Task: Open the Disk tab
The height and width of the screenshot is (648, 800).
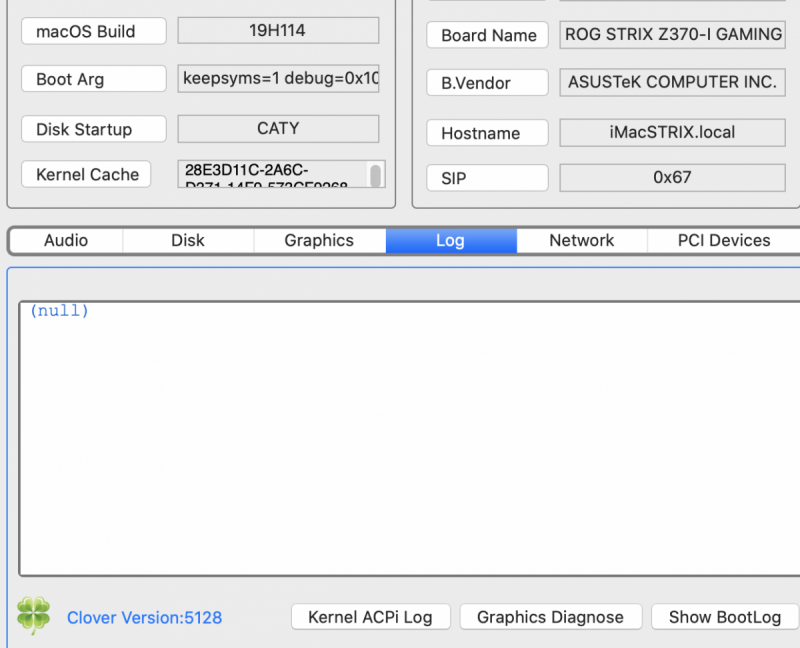Action: 188,241
